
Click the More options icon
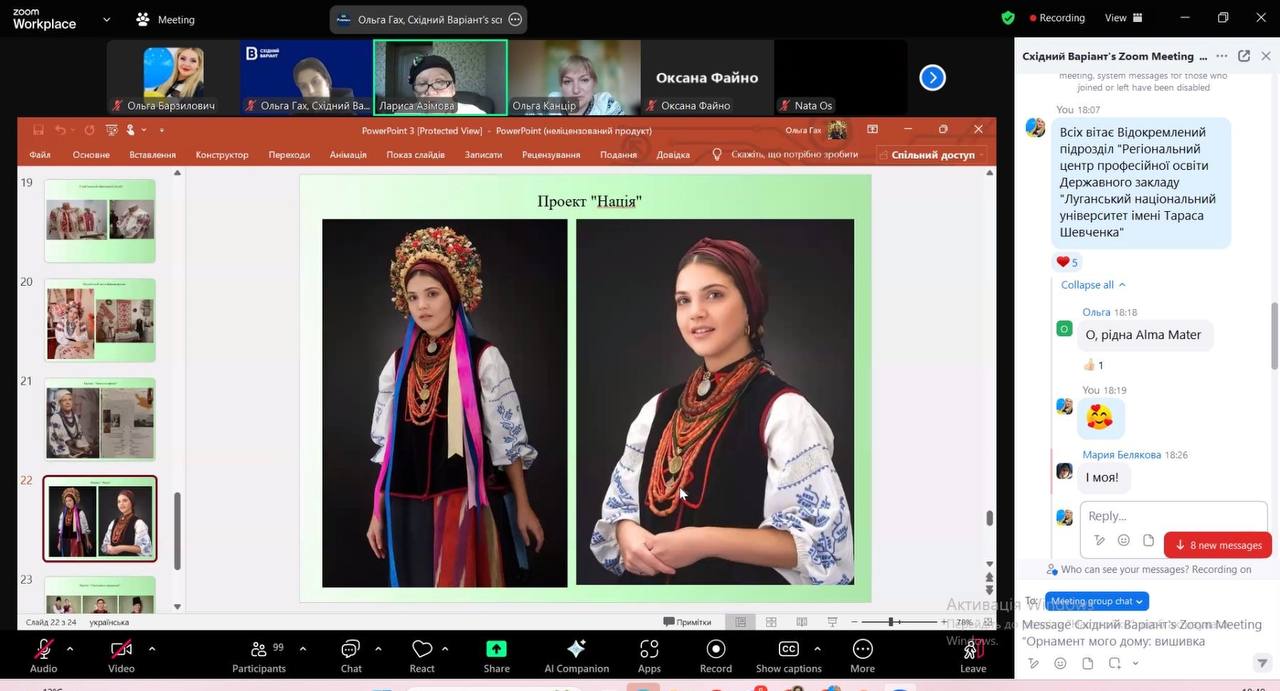pos(862,654)
